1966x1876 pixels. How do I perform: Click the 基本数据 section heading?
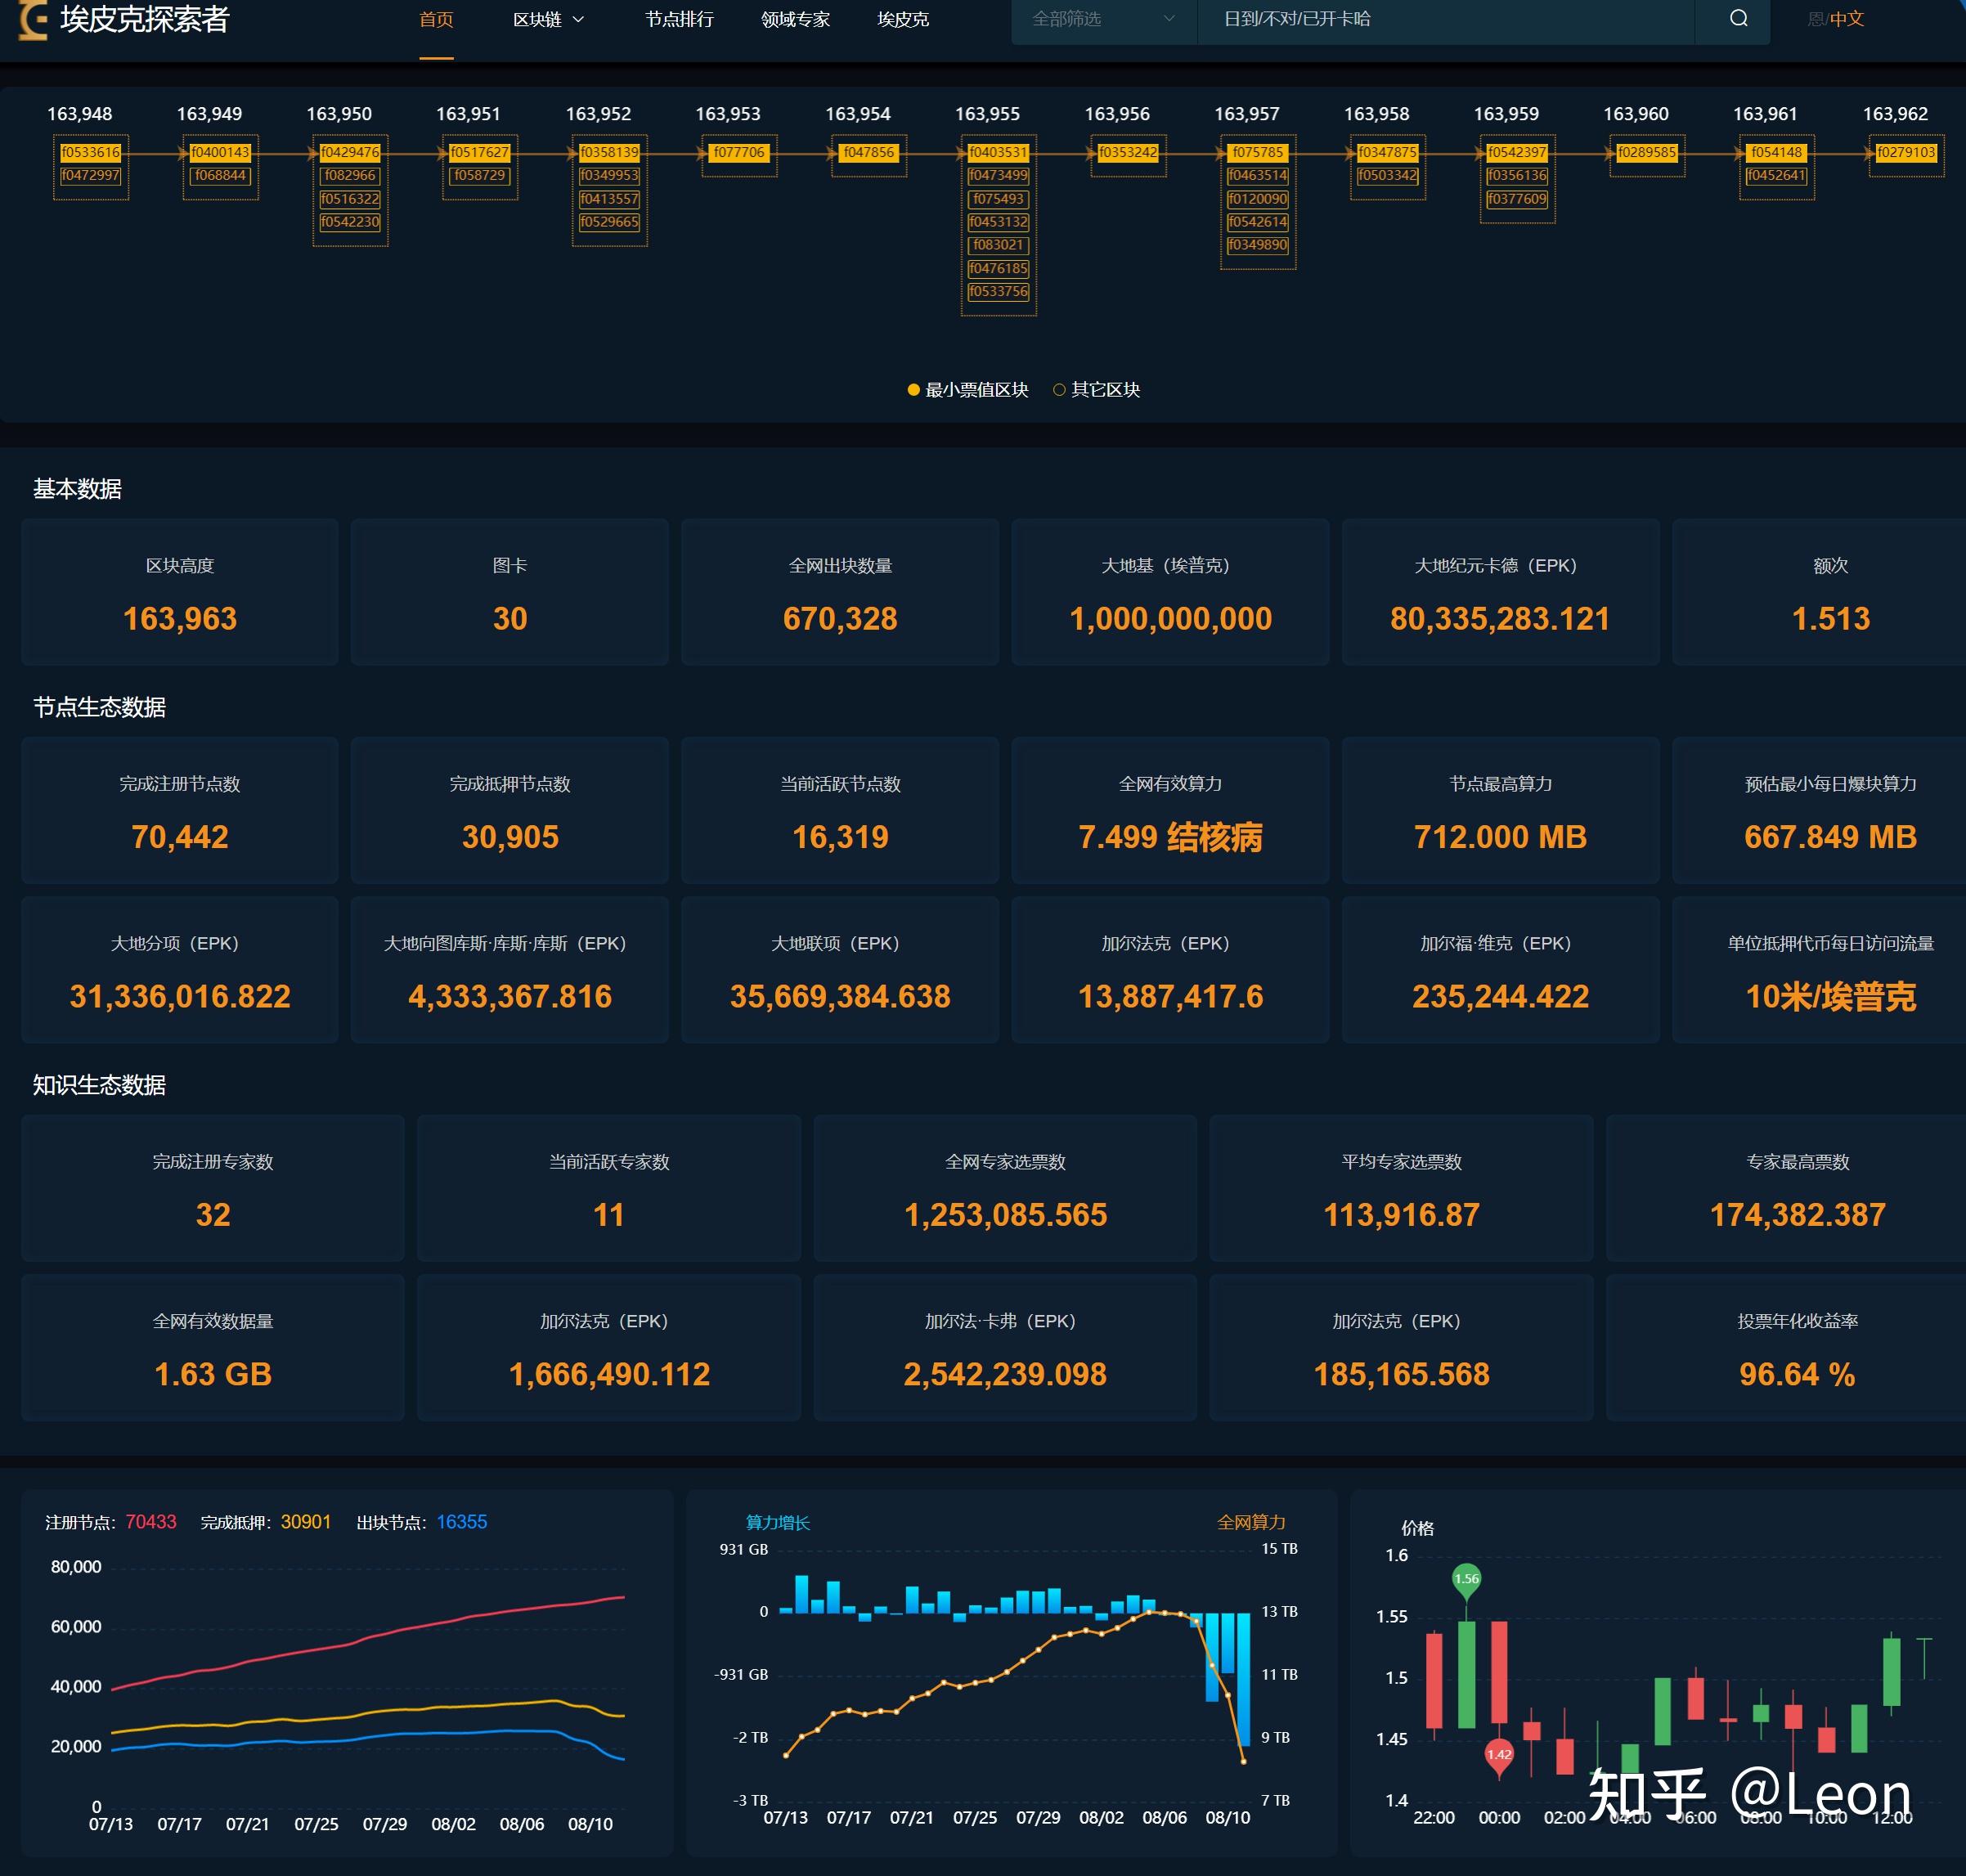(x=77, y=489)
